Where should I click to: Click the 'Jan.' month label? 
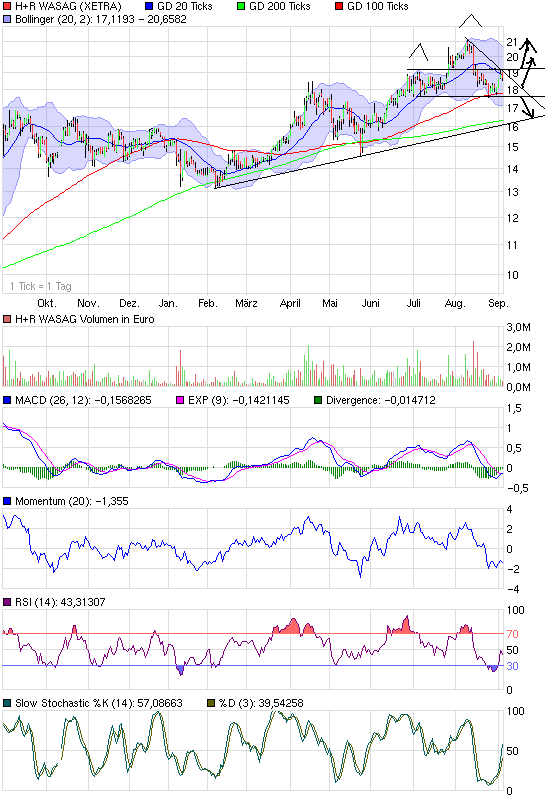(x=168, y=303)
